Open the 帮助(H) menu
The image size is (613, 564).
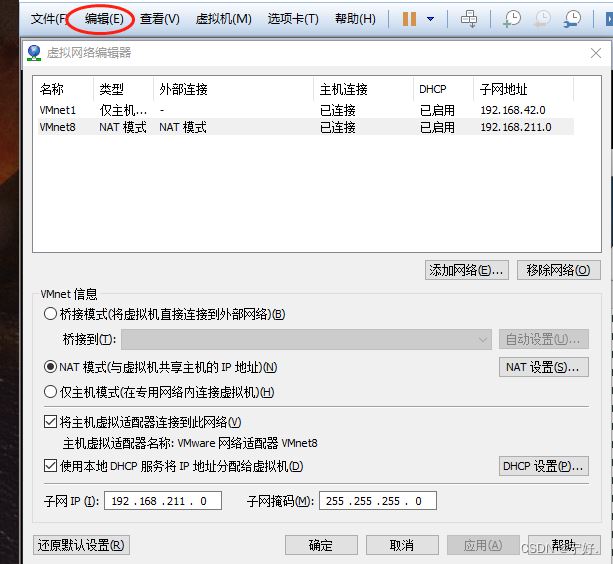click(355, 18)
